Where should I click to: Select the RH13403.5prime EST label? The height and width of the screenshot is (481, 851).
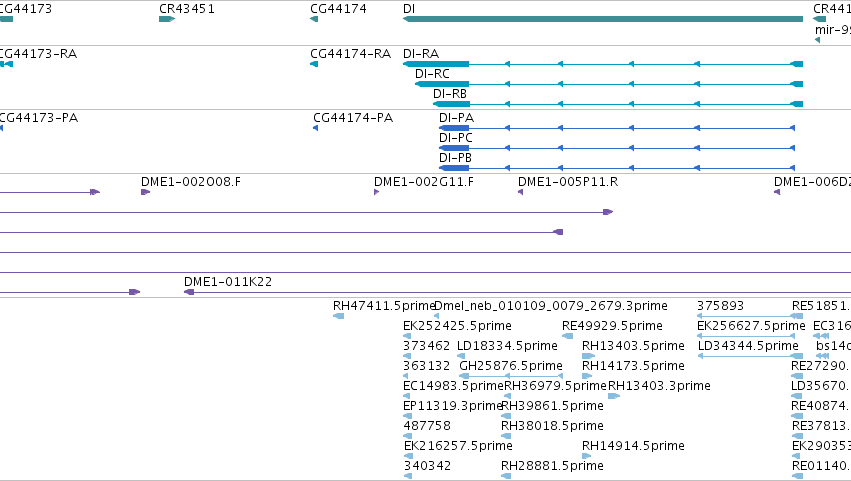click(x=633, y=346)
